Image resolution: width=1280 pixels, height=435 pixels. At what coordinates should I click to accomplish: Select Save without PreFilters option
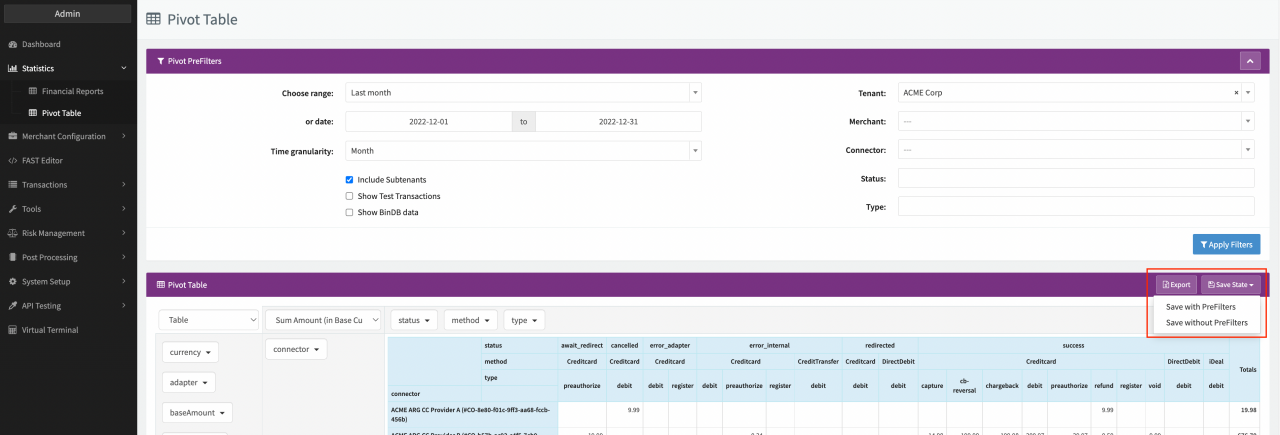pos(1206,323)
